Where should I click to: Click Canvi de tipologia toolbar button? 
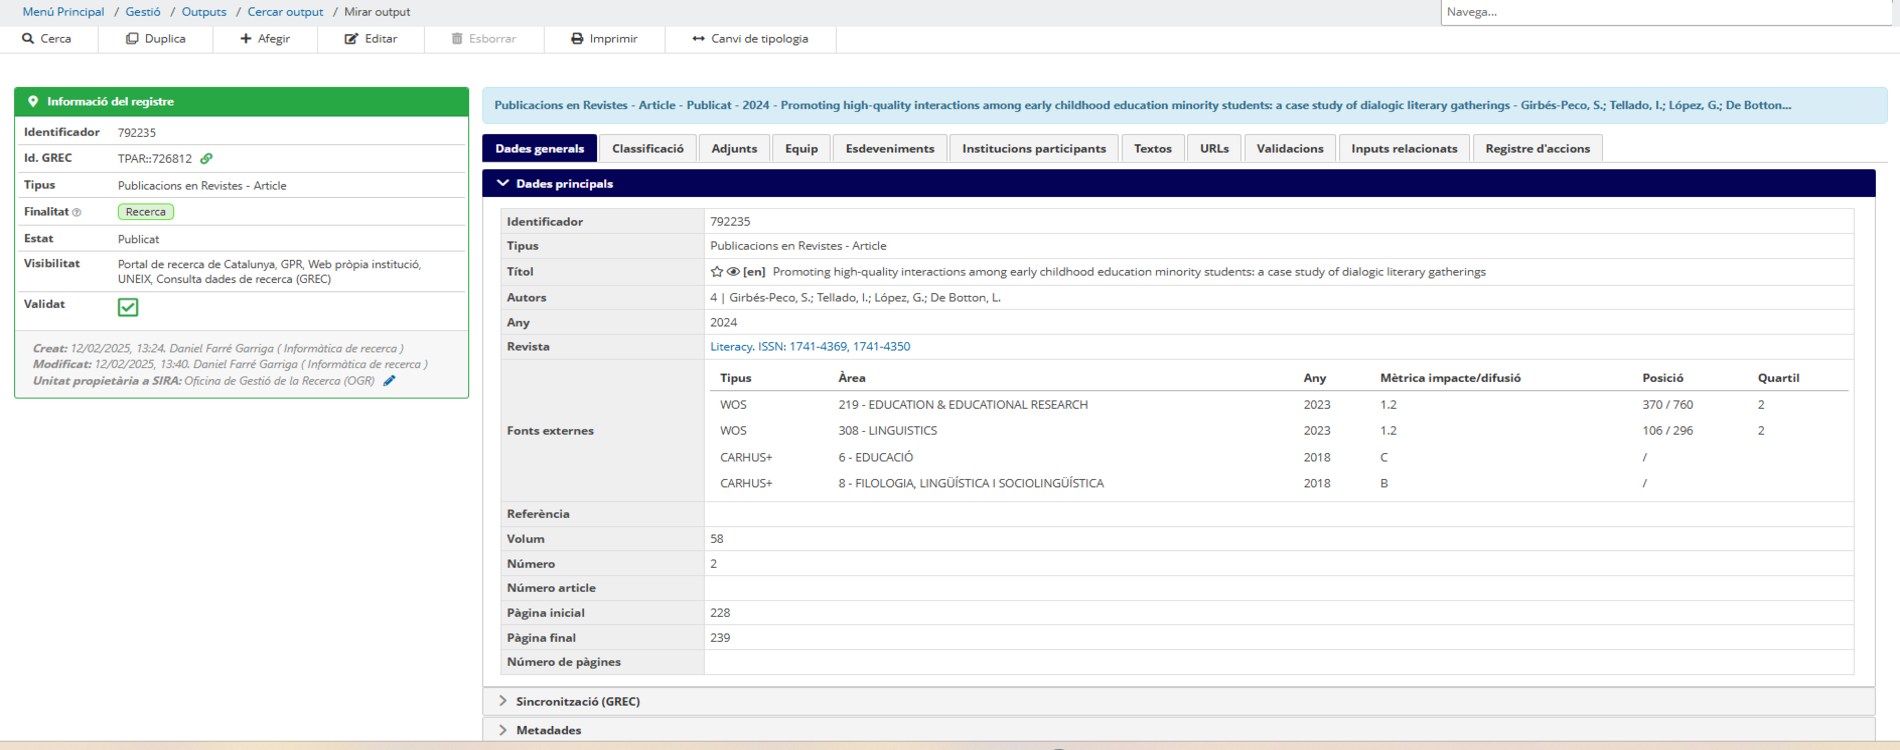(x=750, y=39)
